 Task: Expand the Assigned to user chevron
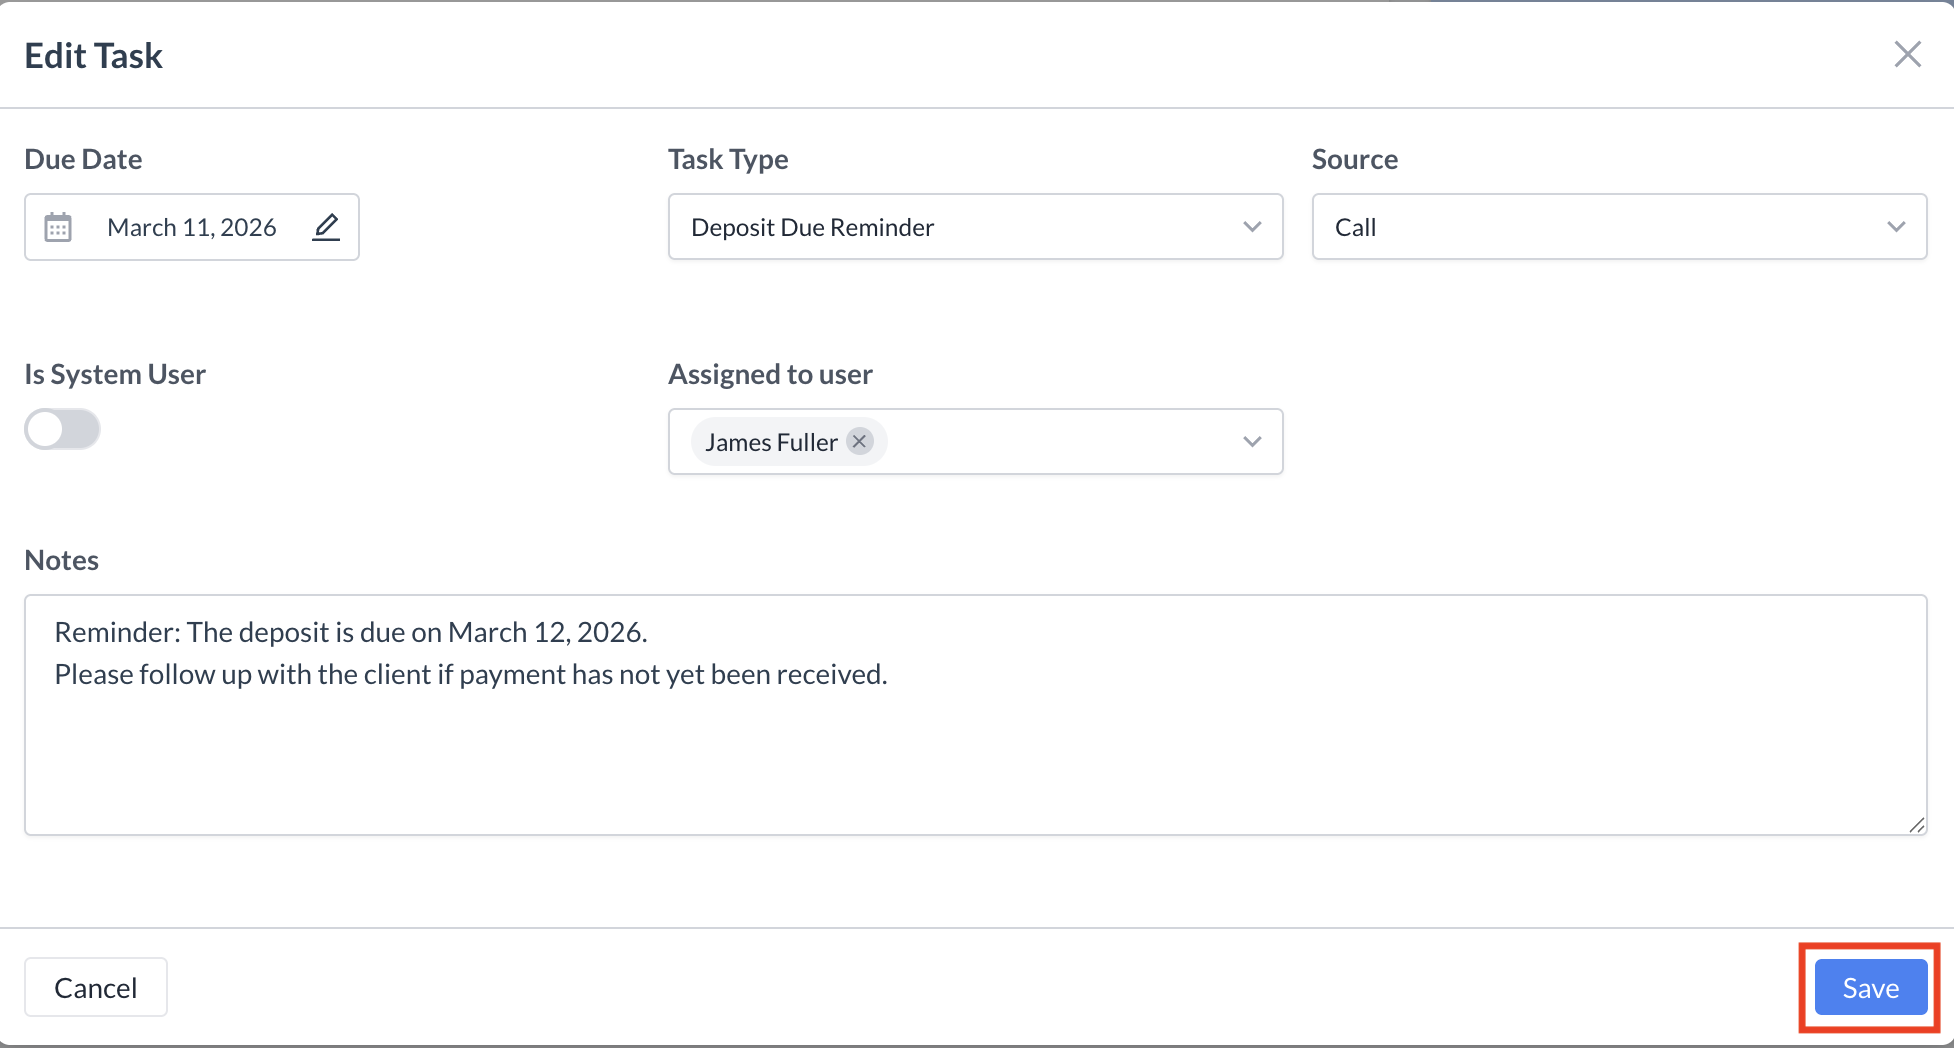pyautogui.click(x=1251, y=442)
